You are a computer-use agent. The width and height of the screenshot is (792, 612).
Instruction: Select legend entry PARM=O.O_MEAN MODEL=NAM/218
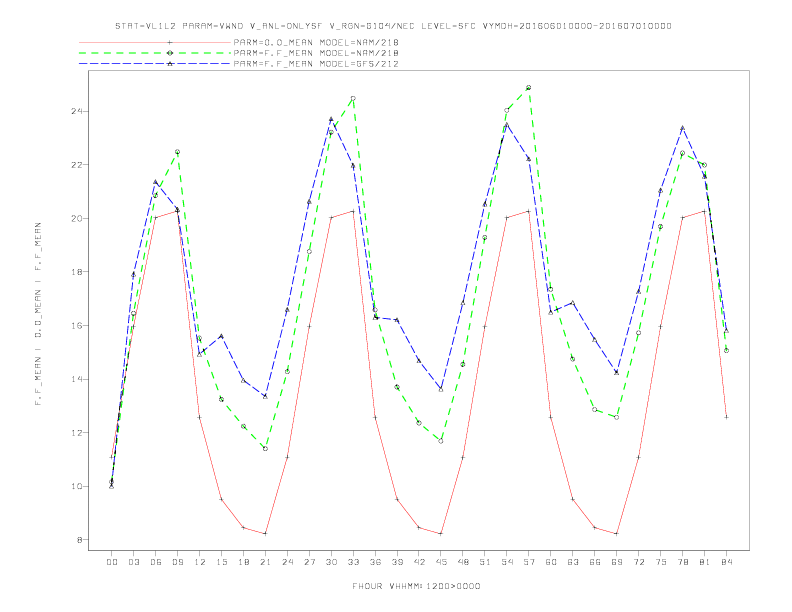coord(316,42)
